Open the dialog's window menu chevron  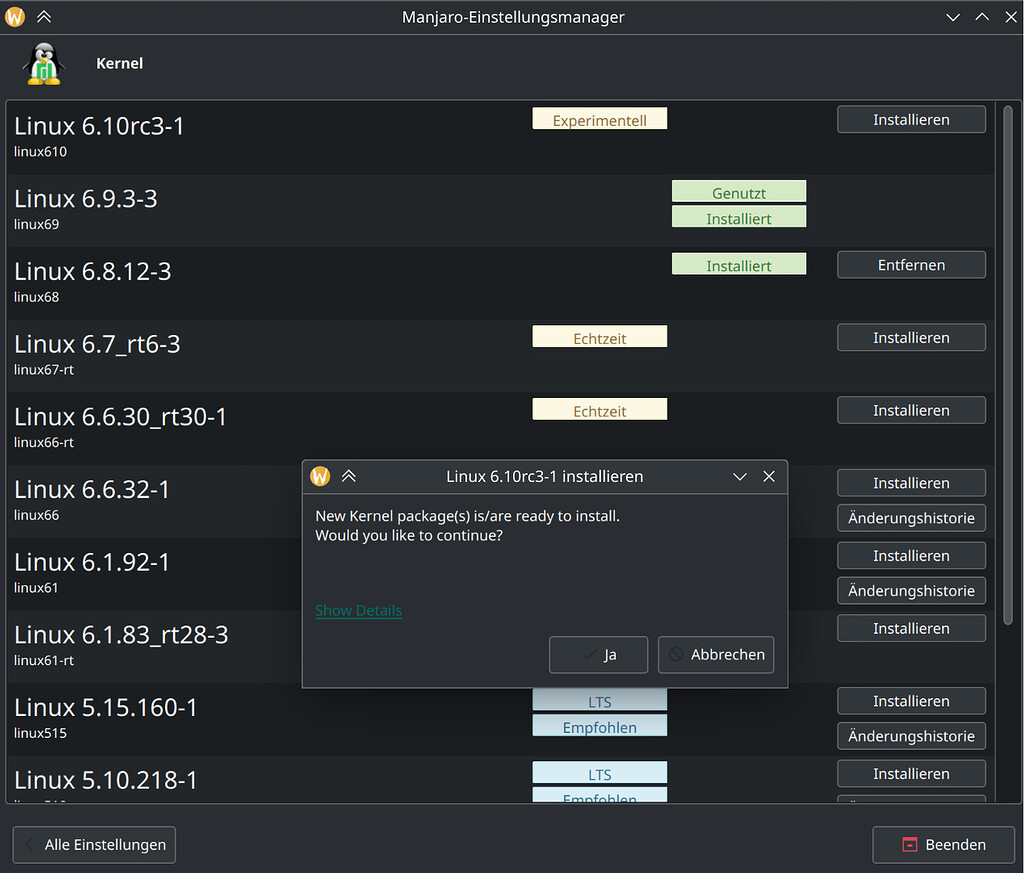click(739, 476)
